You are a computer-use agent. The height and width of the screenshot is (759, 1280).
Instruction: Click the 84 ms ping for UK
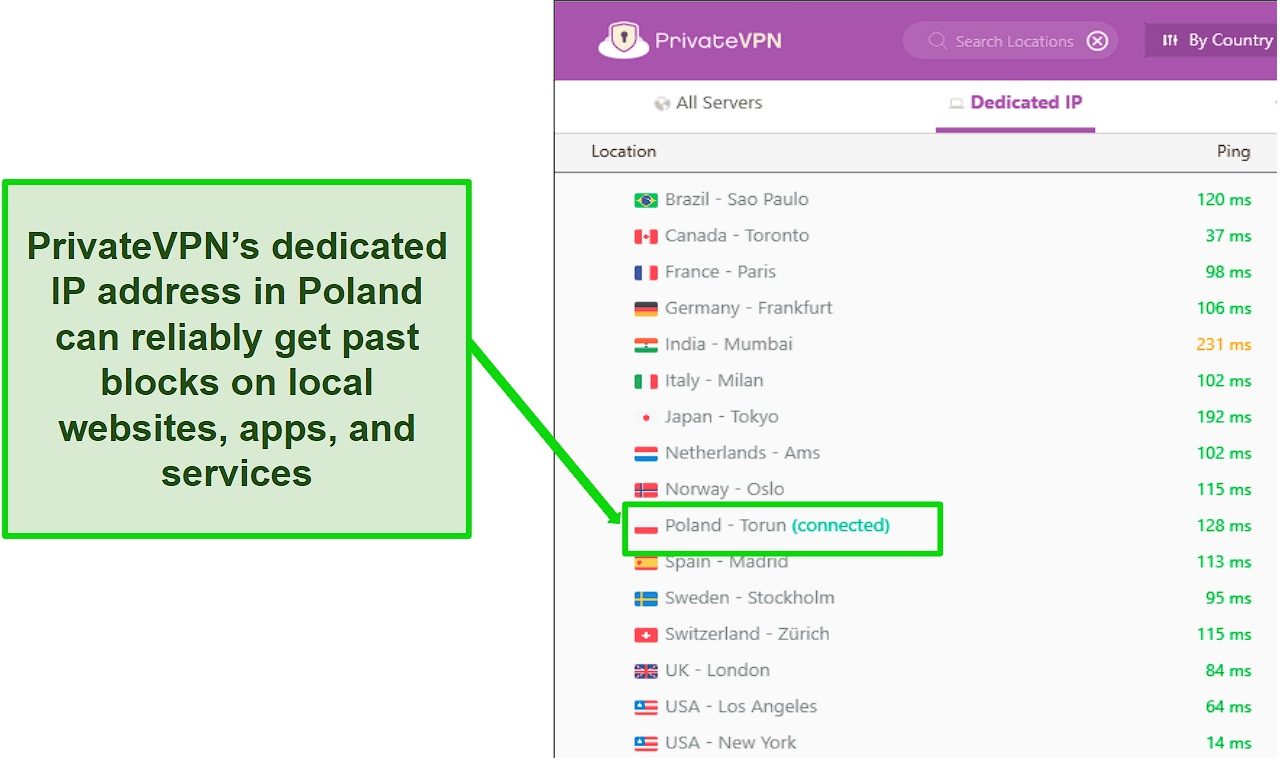coord(1228,670)
